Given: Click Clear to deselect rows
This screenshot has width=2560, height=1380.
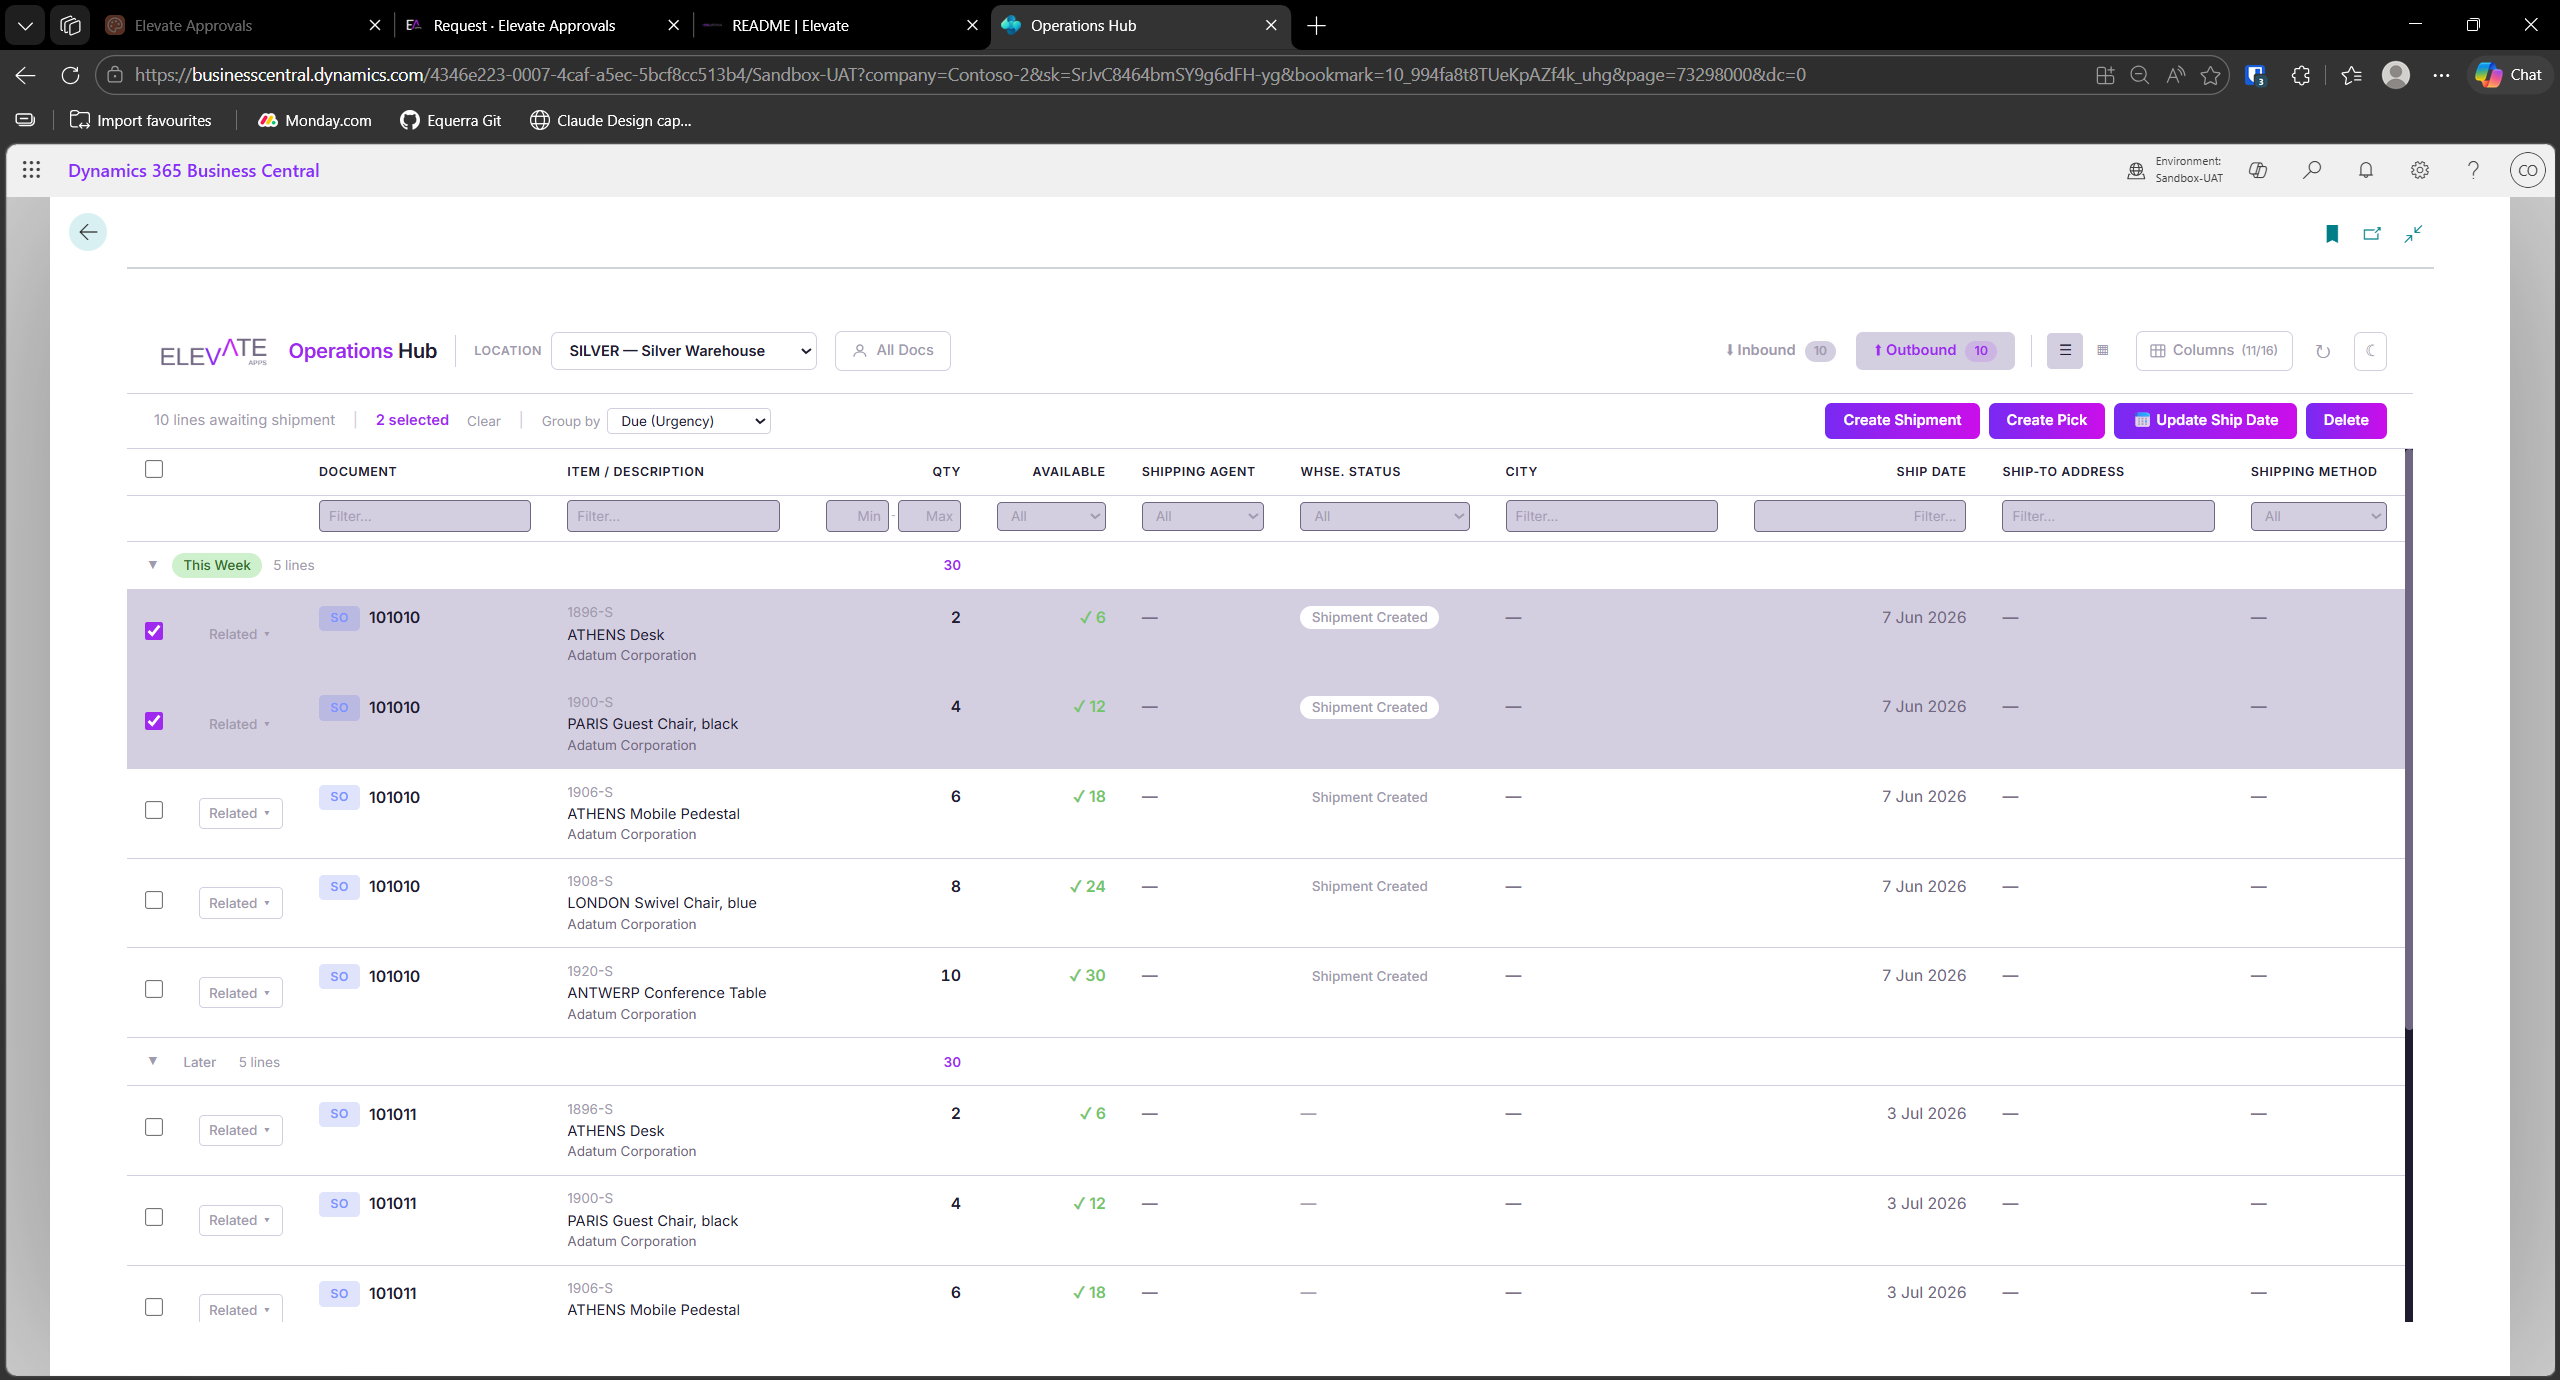Looking at the screenshot, I should pyautogui.click(x=484, y=421).
